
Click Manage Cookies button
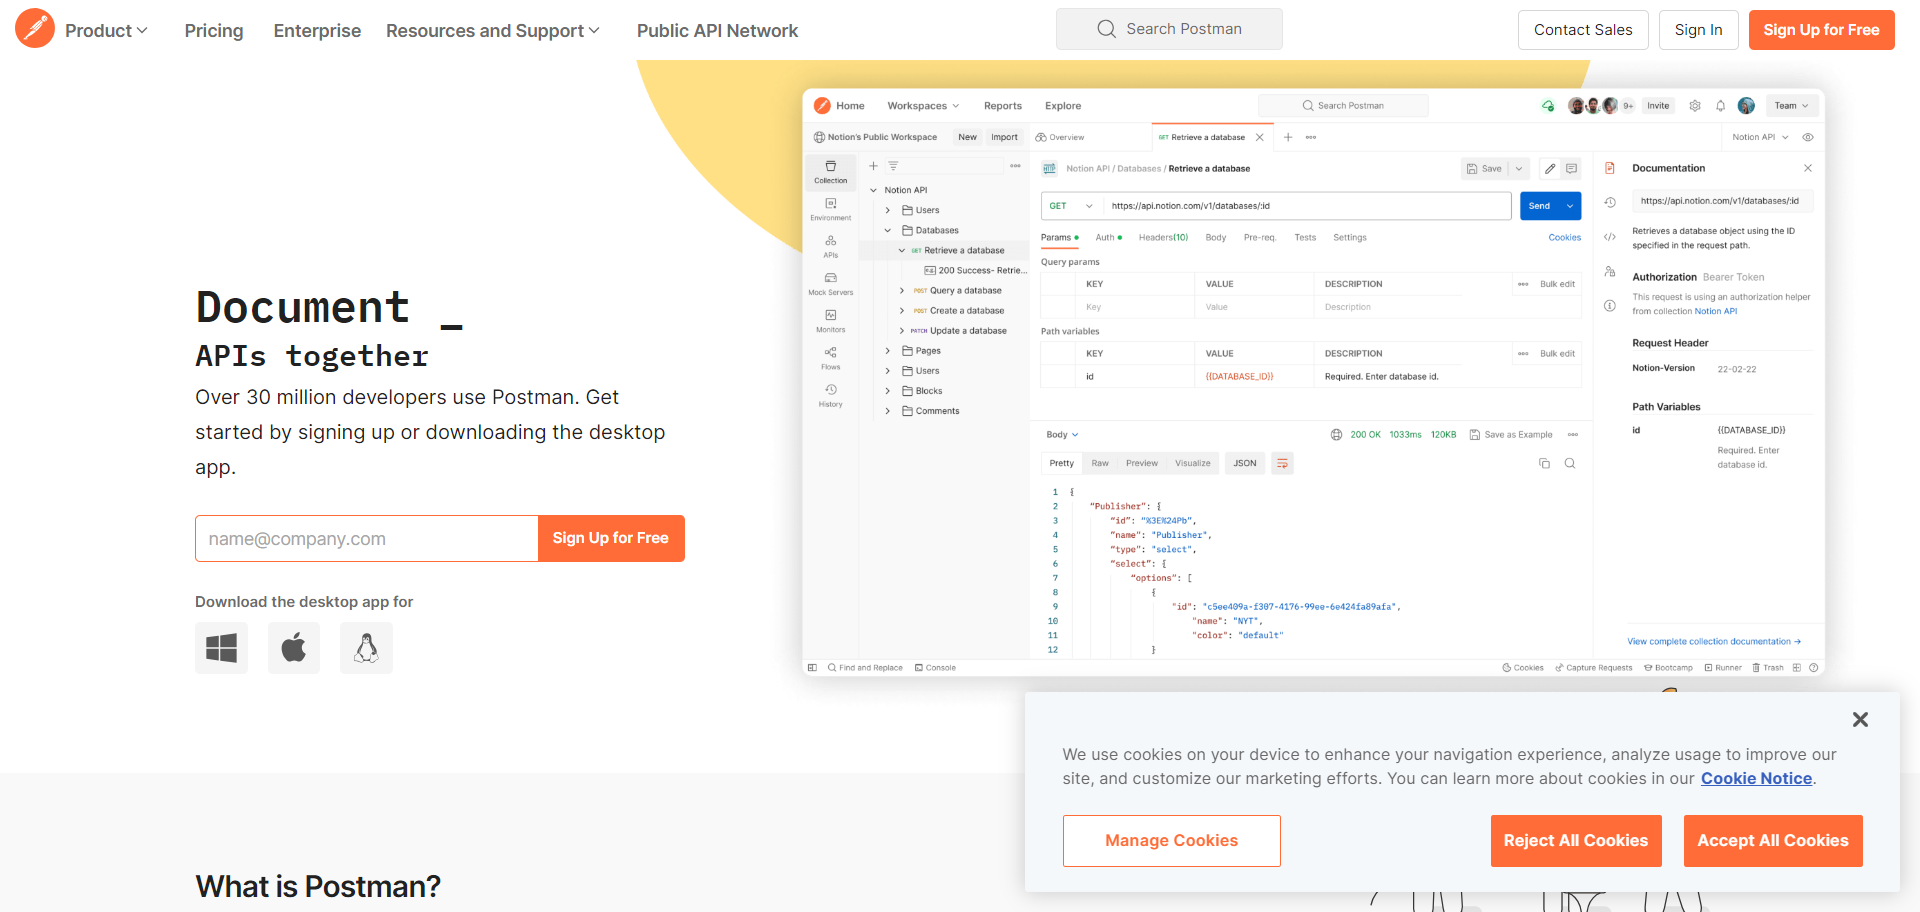pos(1171,841)
